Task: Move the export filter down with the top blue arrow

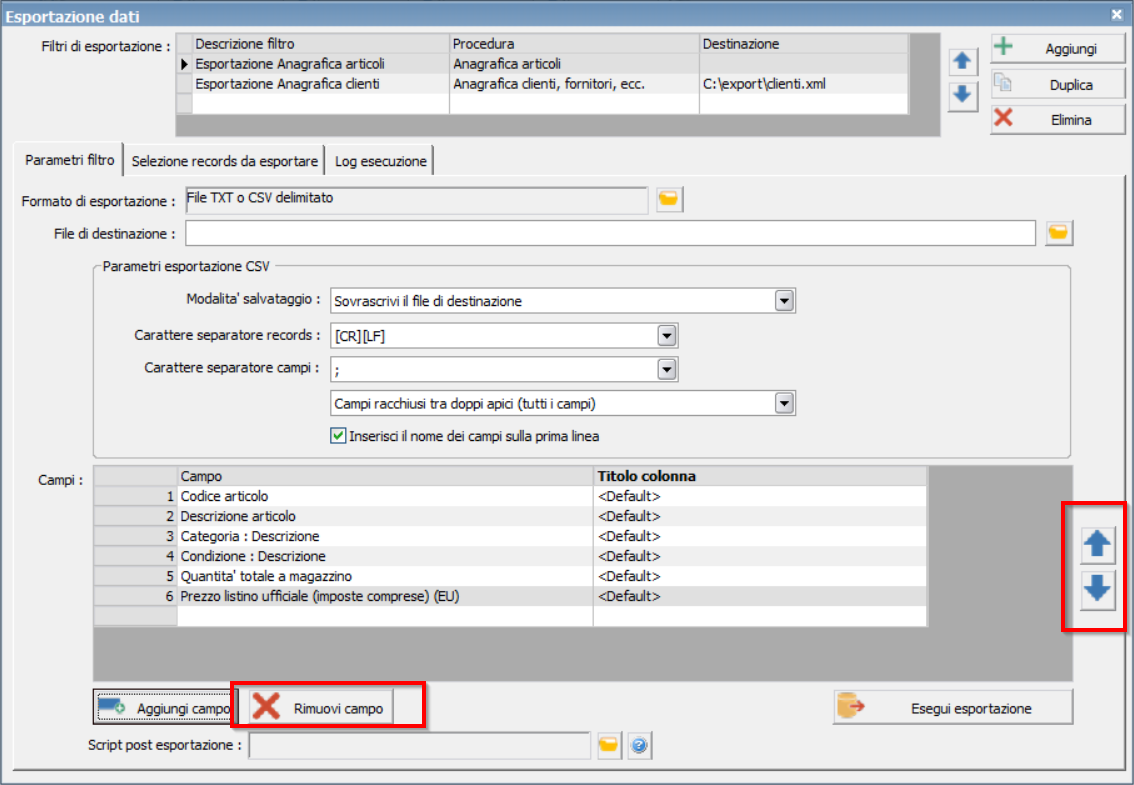Action: point(962,95)
